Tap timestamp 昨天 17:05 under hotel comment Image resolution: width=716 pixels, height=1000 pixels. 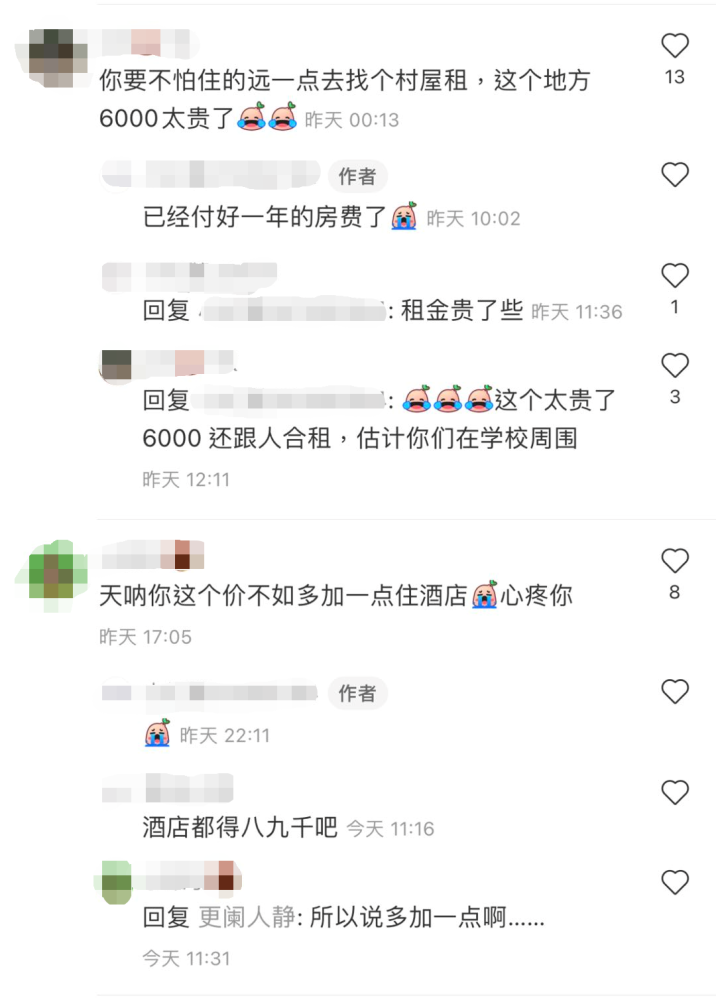click(145, 637)
